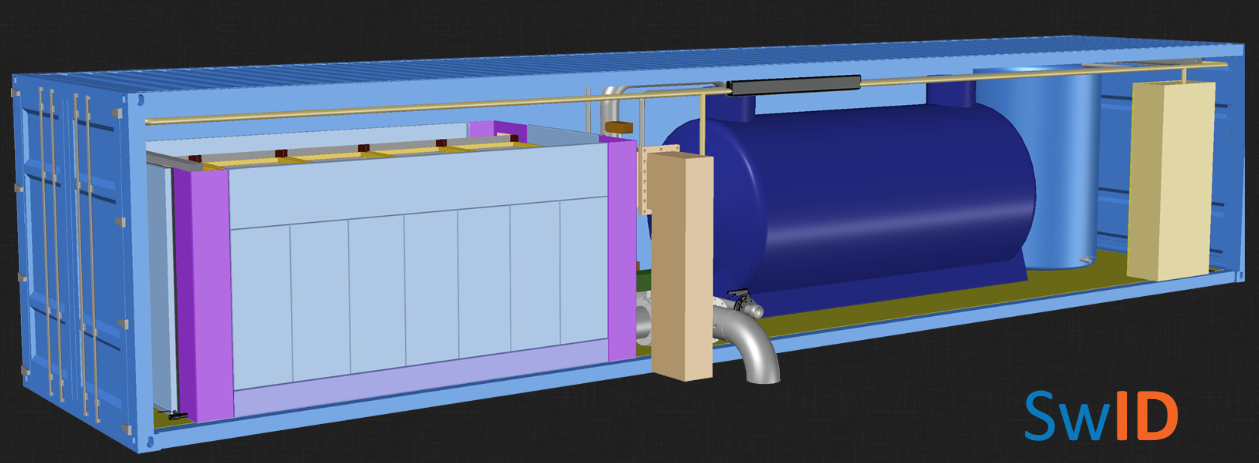
Task: Click the SwID logo
Action: tap(1102, 417)
